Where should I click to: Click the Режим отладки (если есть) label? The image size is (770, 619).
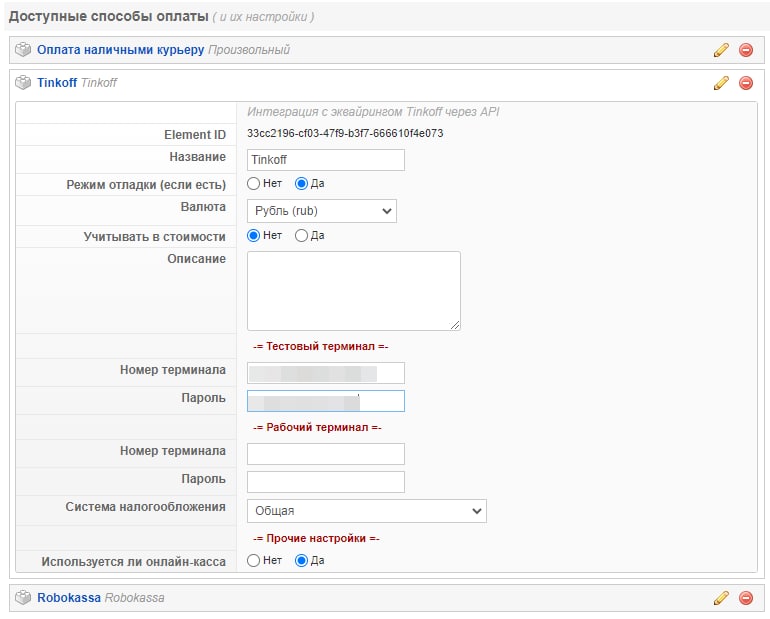click(146, 185)
